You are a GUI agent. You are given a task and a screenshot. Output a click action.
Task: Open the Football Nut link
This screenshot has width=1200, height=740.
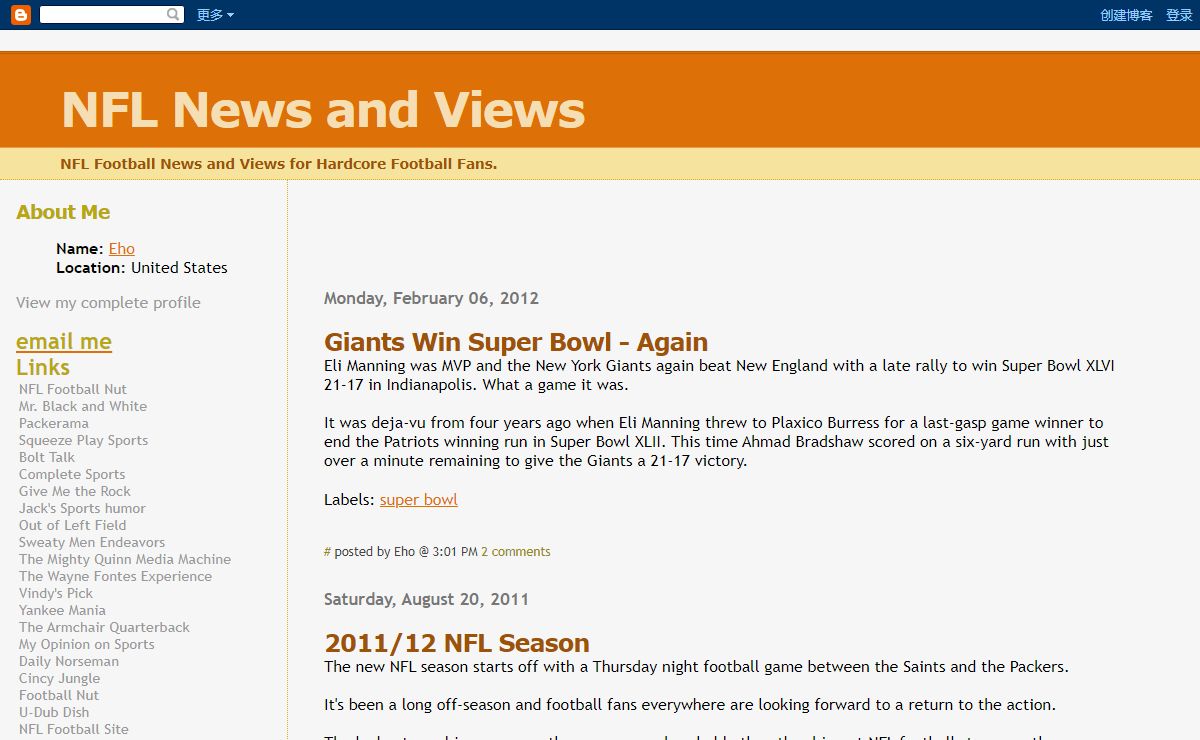pos(59,695)
